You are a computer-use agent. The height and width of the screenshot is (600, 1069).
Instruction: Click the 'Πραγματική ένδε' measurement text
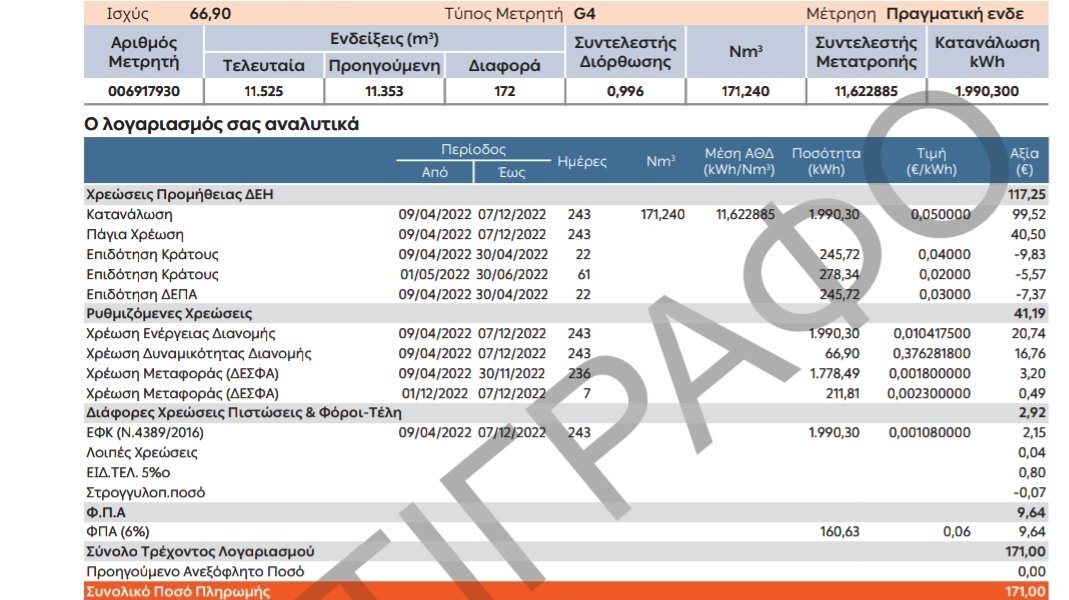pos(954,14)
